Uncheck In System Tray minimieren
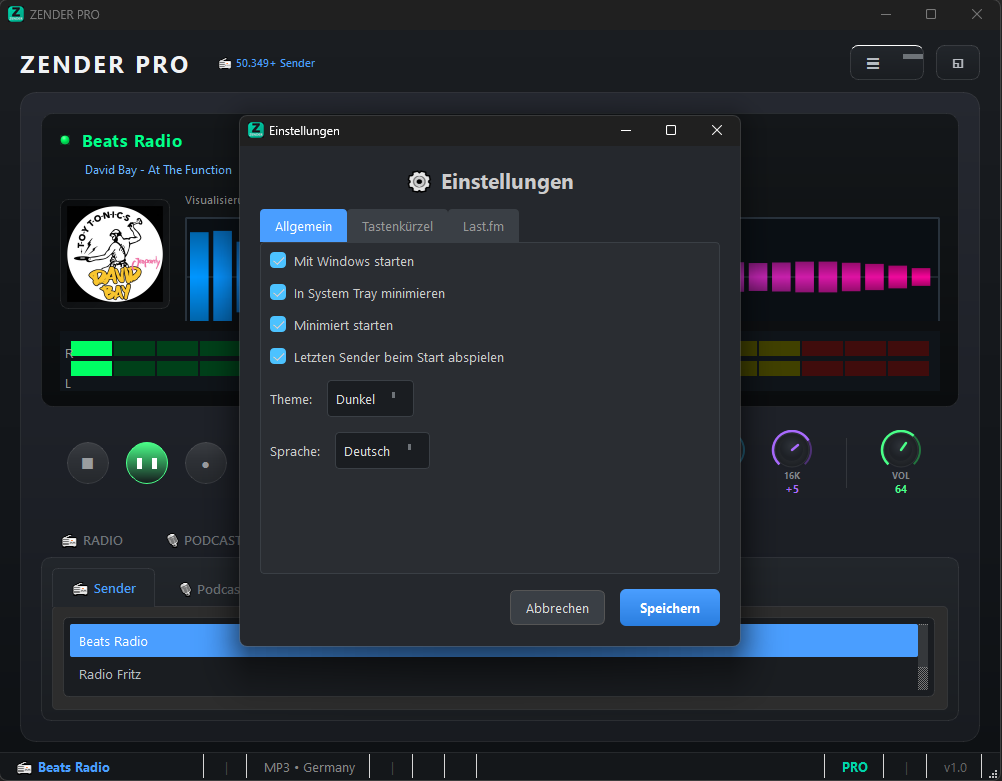The width and height of the screenshot is (1002, 781). (278, 293)
